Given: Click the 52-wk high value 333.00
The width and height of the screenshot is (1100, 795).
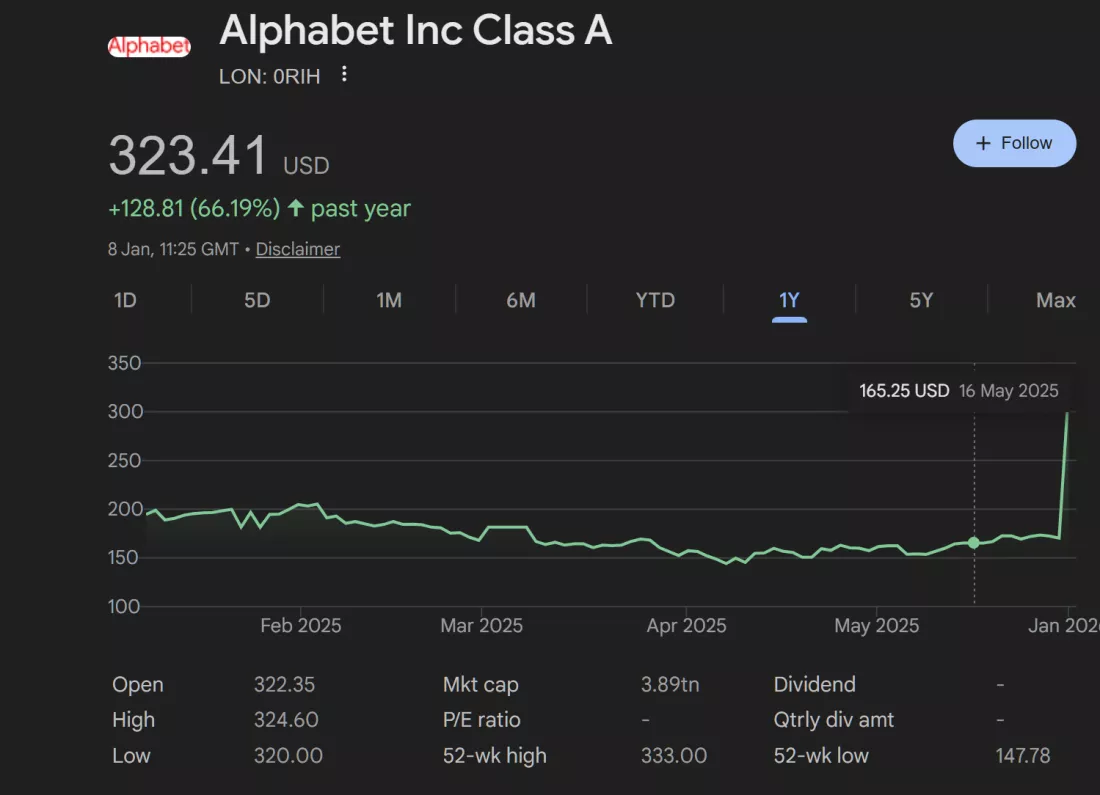Looking at the screenshot, I should [674, 756].
